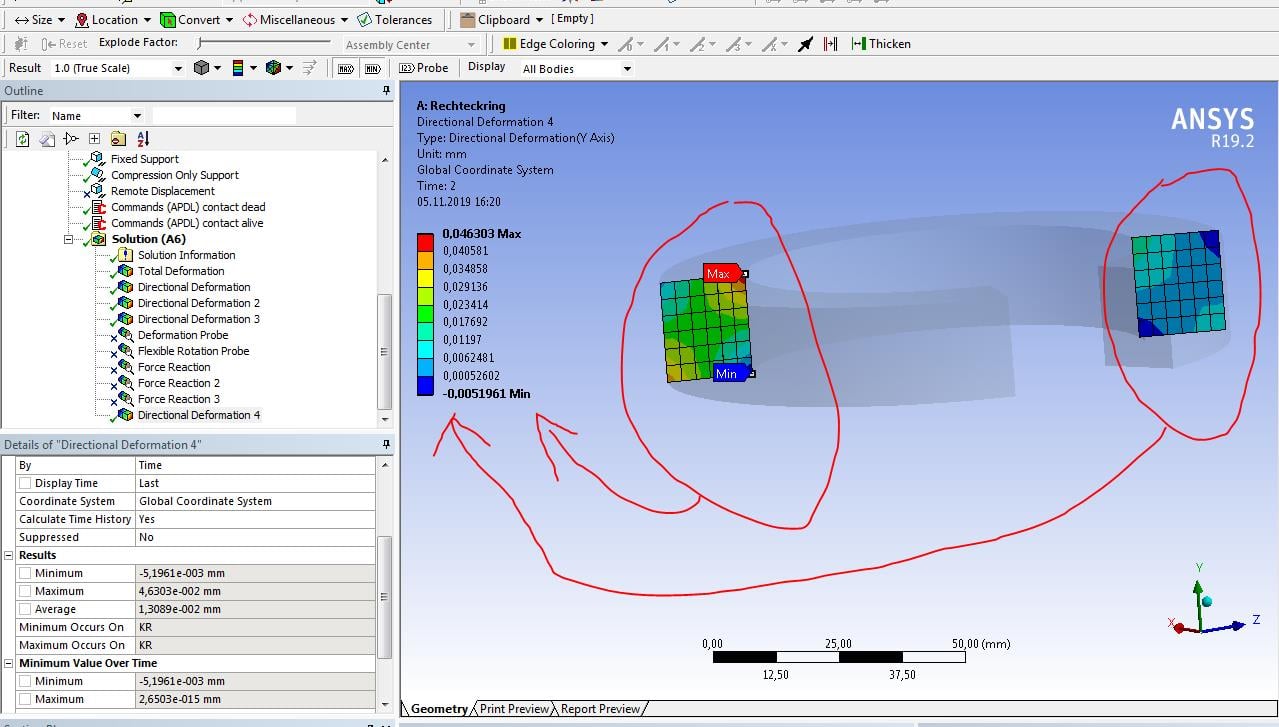
Task: Click the Explode Factor slider
Action: pos(264,43)
